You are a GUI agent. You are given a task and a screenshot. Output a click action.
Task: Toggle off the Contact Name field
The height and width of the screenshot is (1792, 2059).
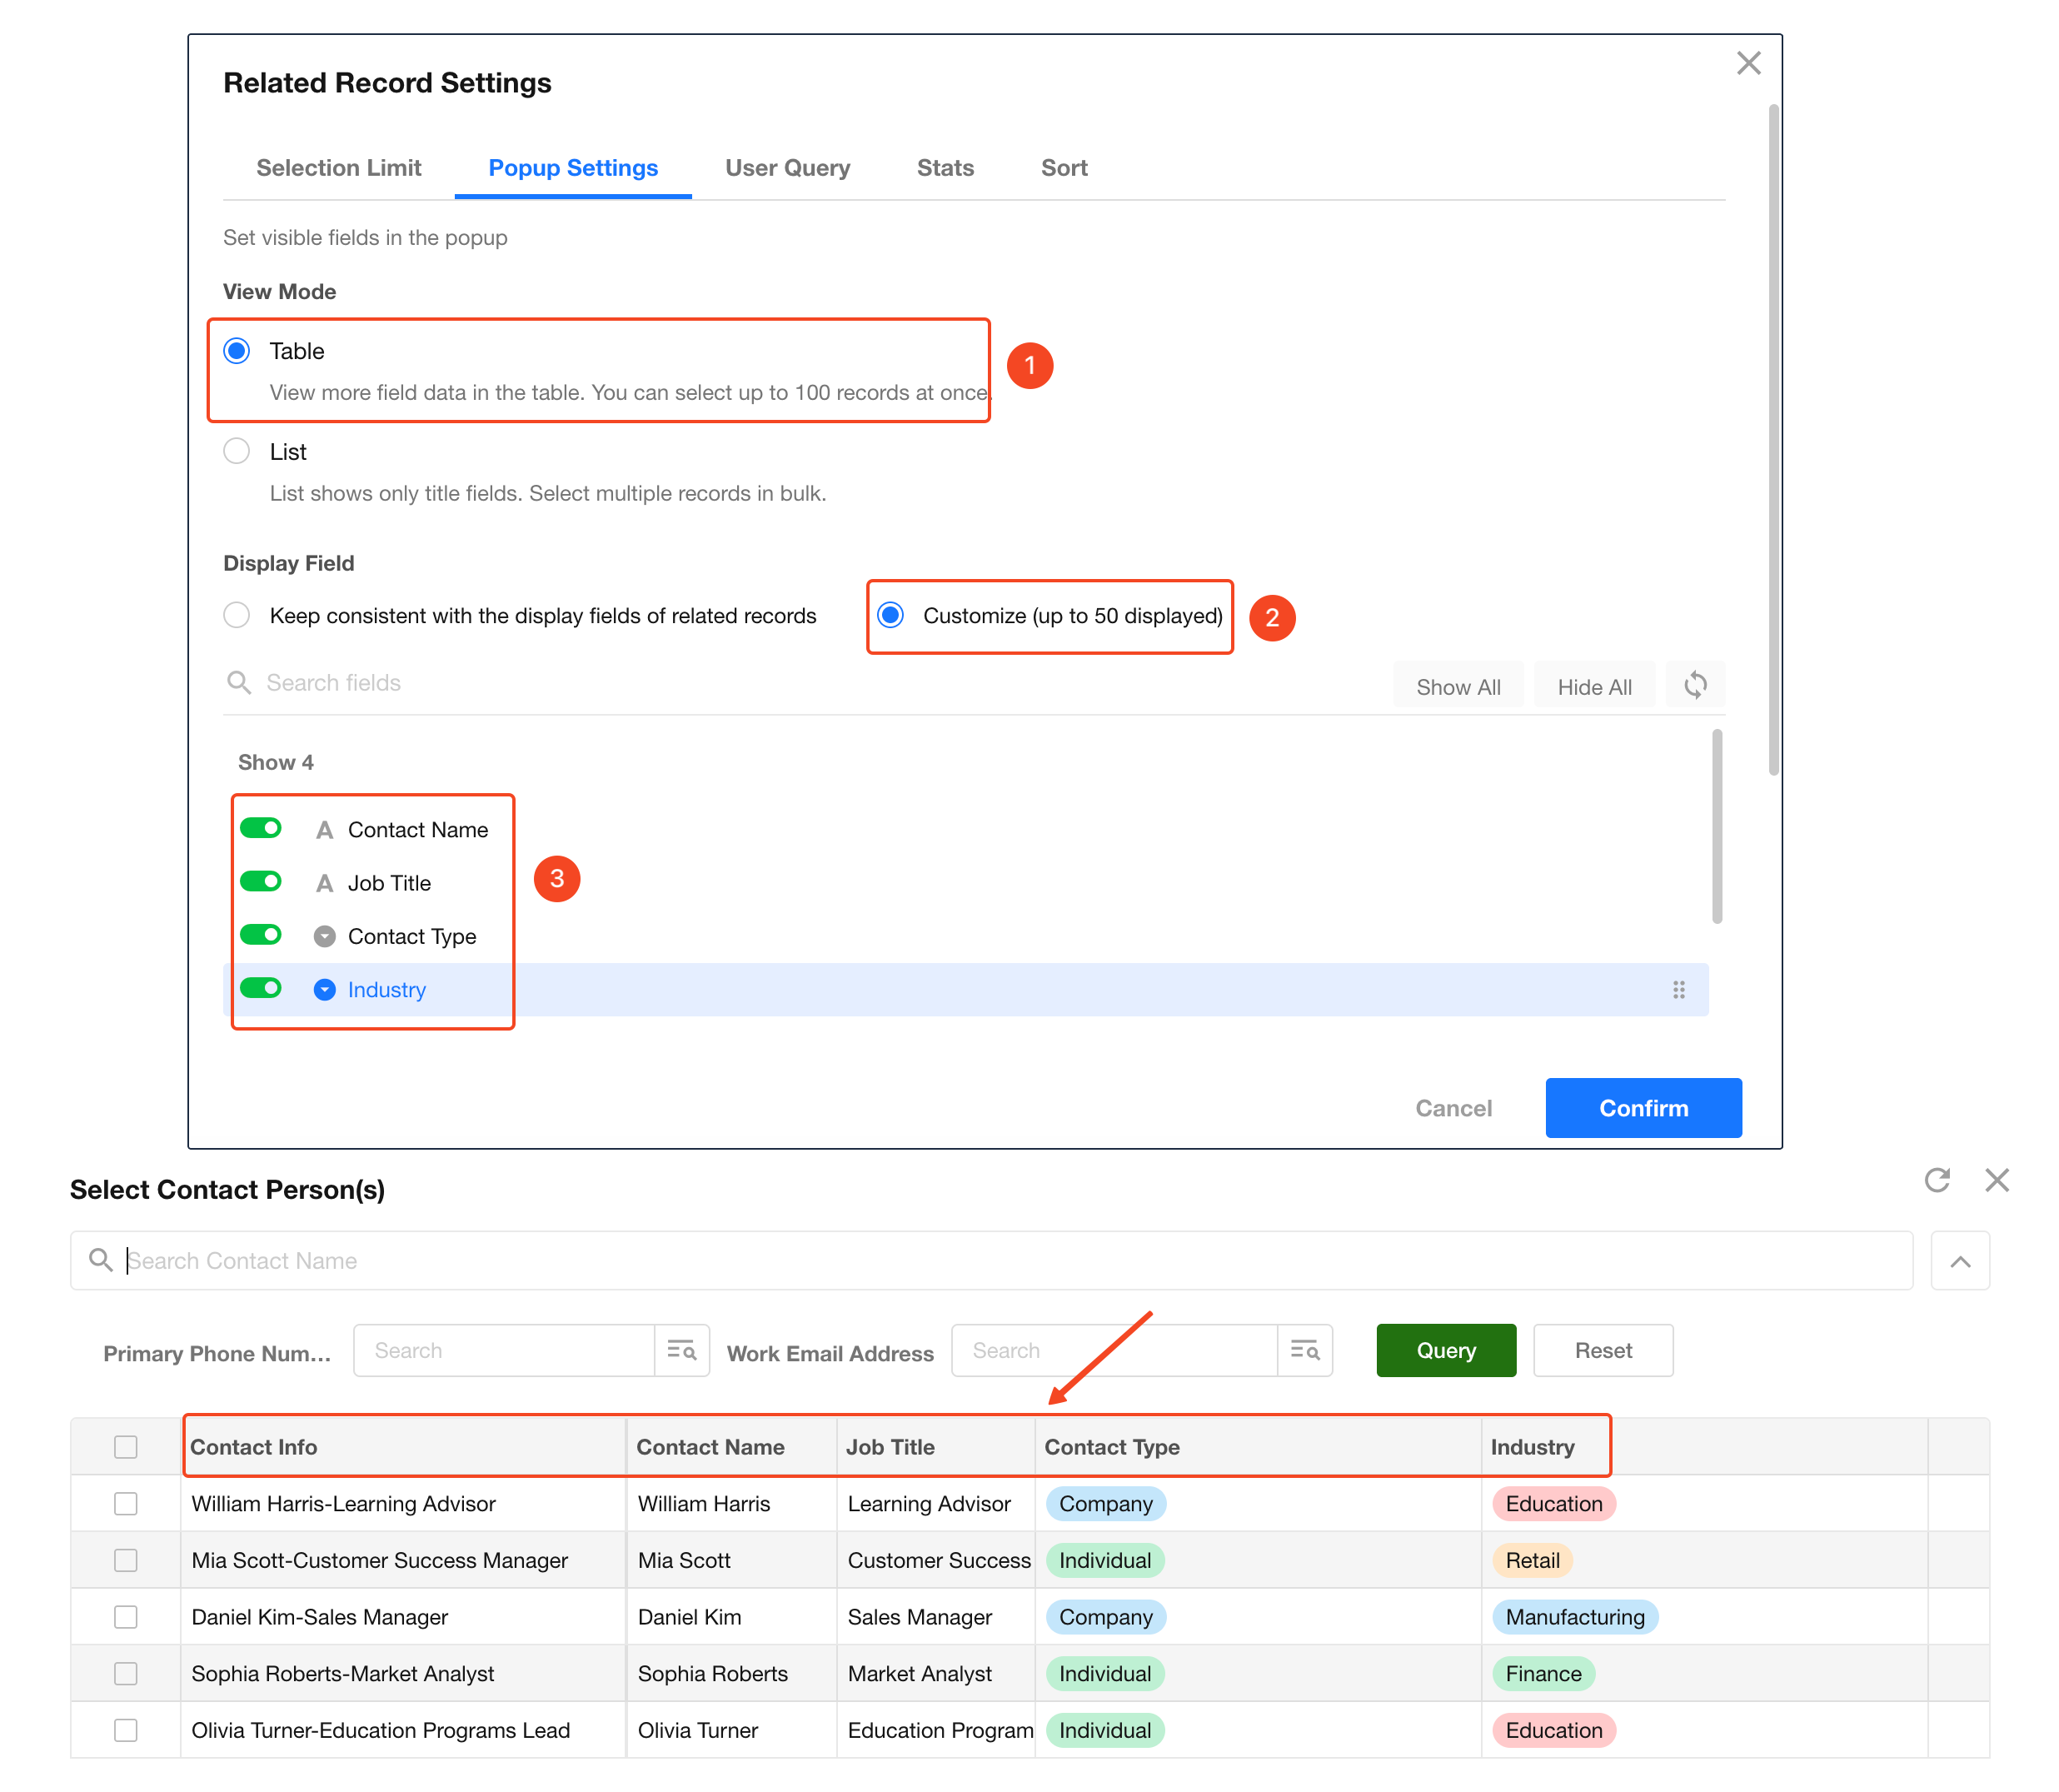(x=261, y=828)
